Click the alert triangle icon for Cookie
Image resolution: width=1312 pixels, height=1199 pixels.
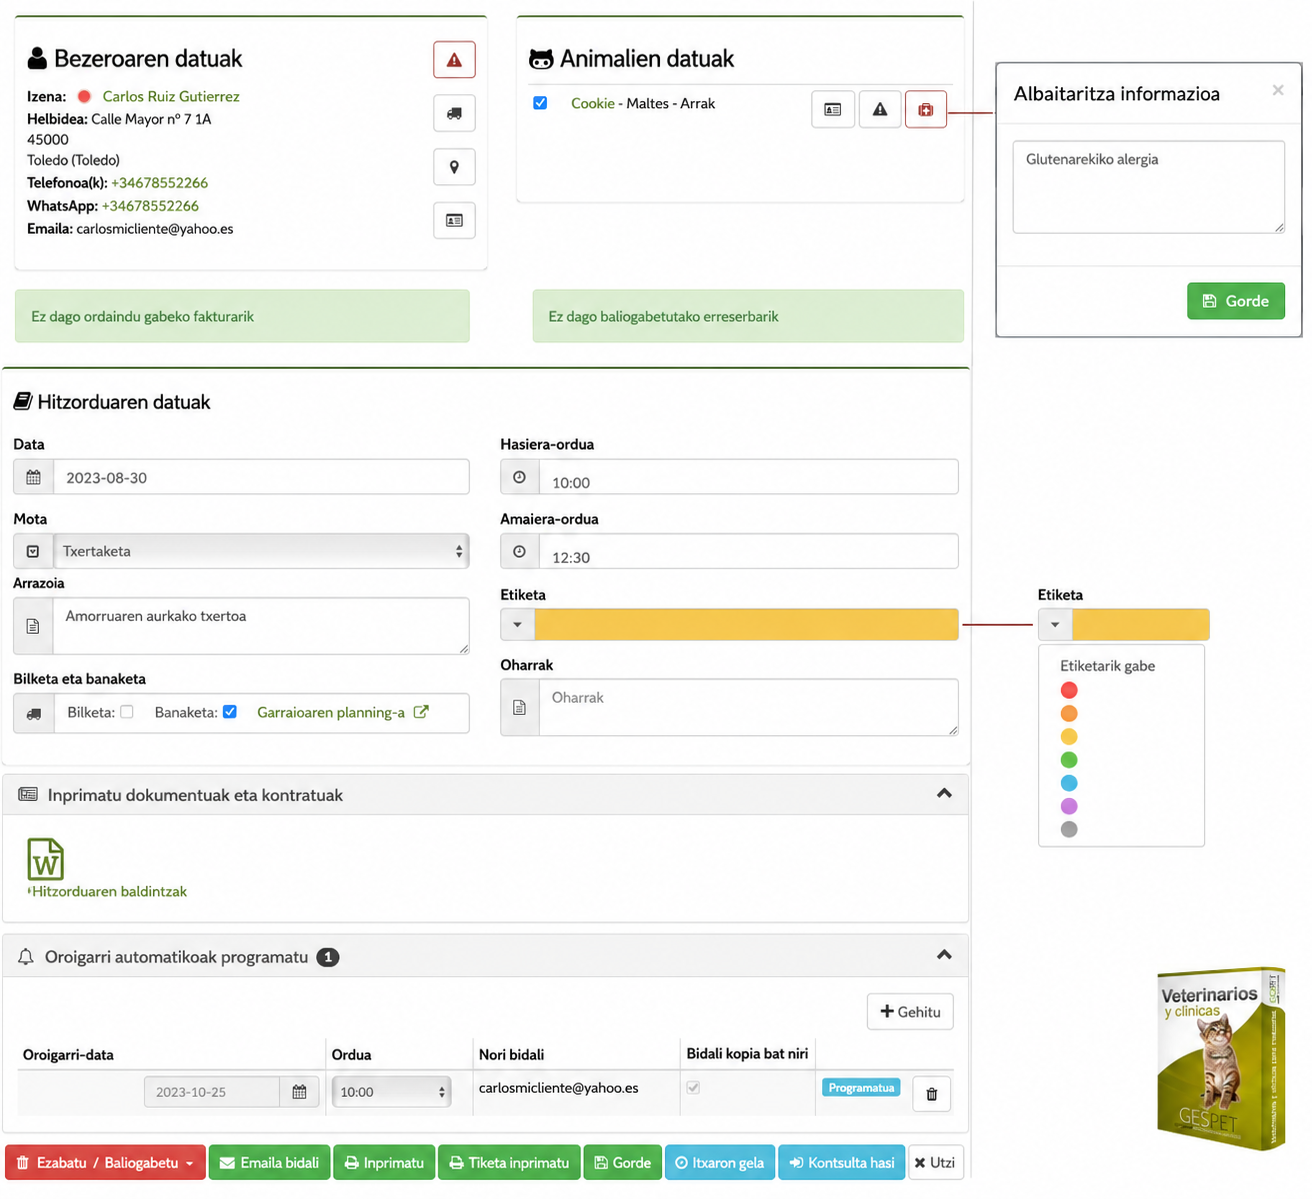tap(880, 109)
